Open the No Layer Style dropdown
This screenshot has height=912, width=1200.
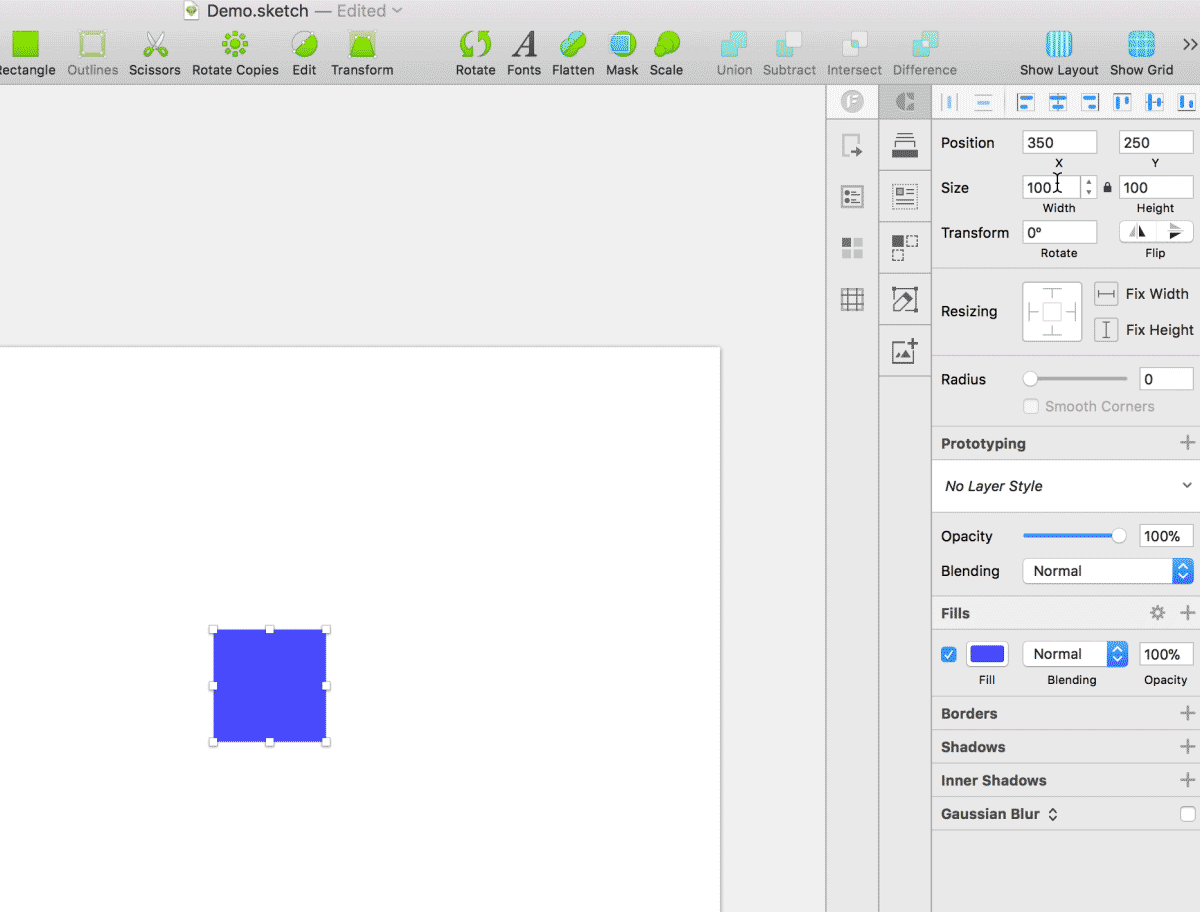(1066, 486)
